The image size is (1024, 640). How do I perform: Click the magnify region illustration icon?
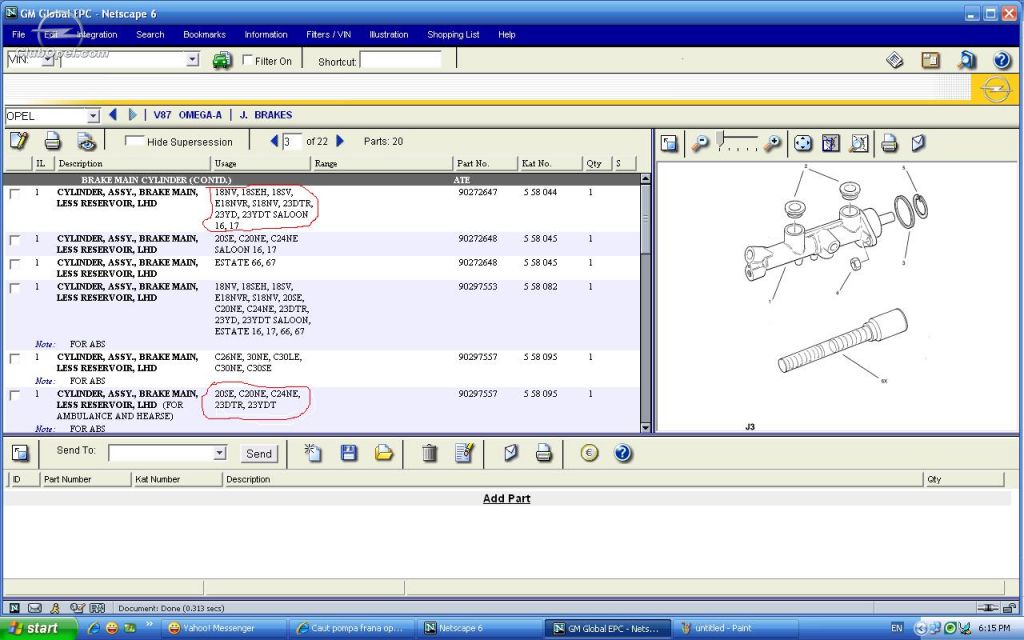coord(859,143)
